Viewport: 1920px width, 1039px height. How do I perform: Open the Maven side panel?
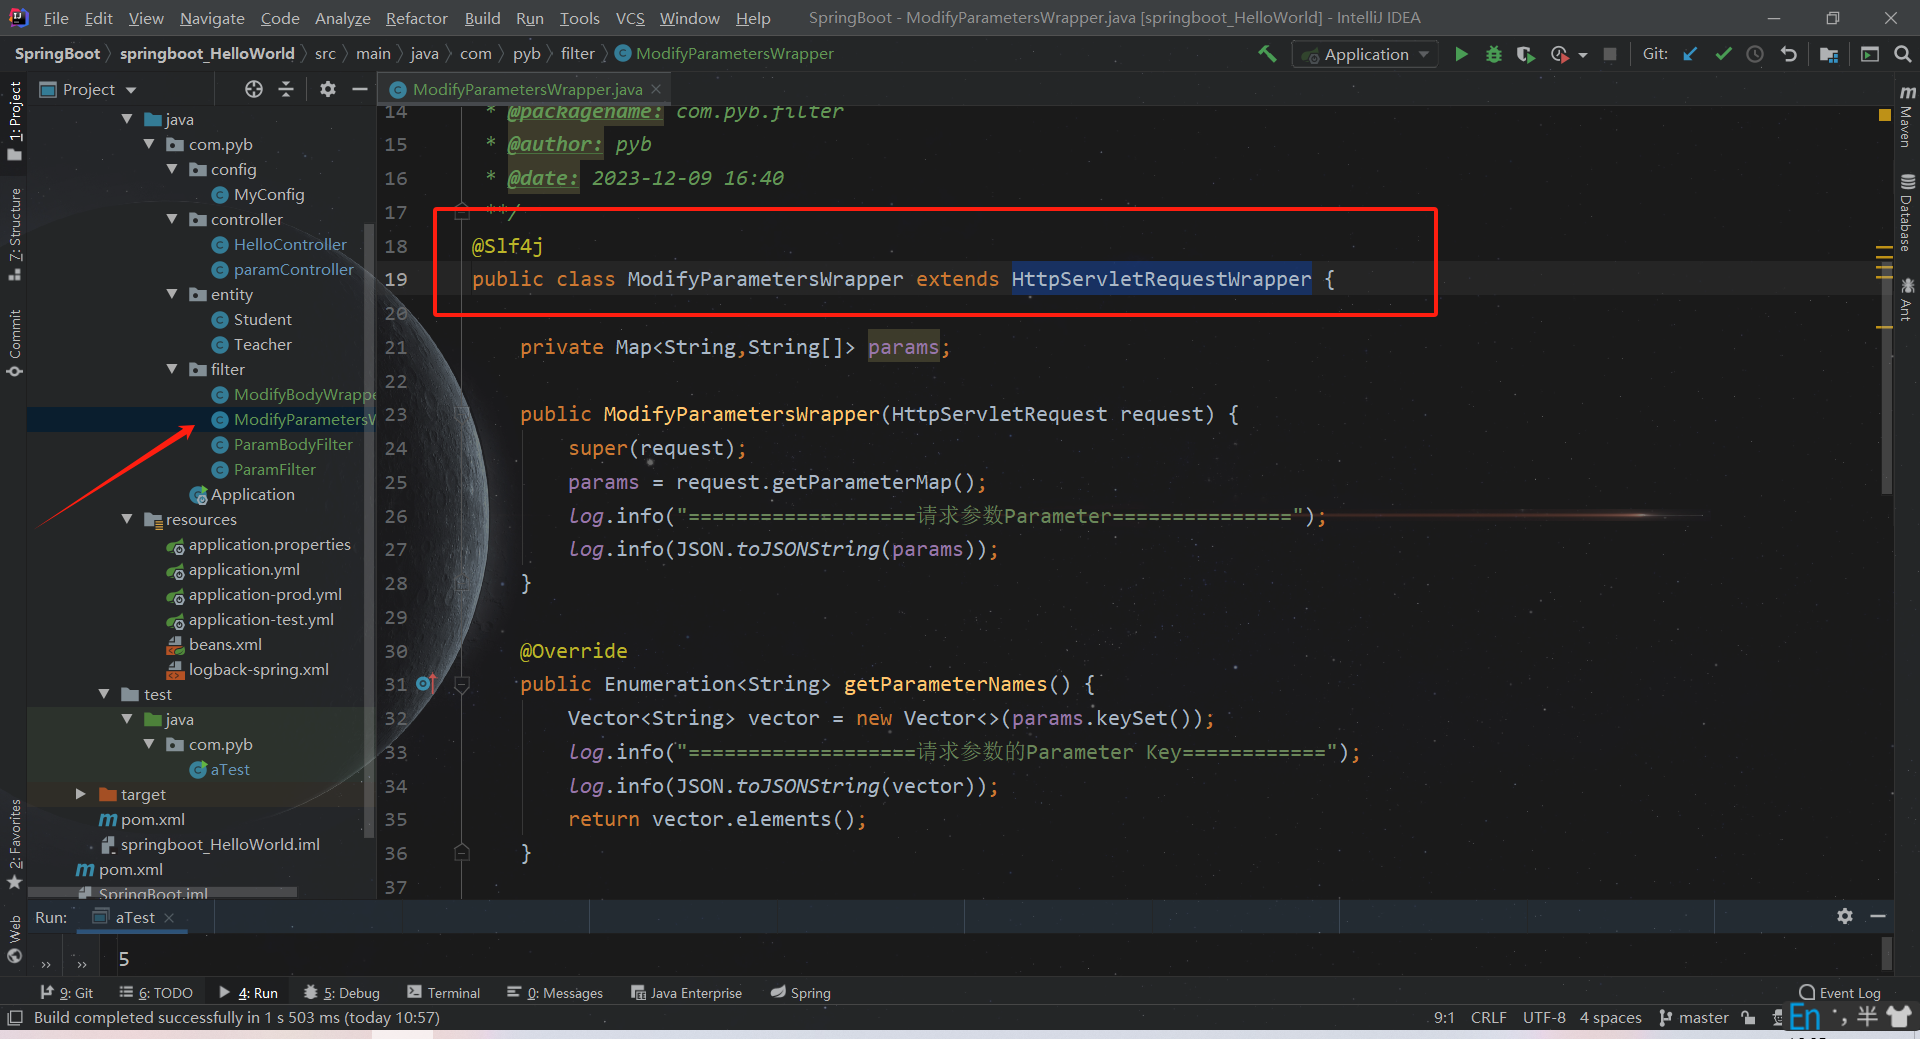(1907, 117)
